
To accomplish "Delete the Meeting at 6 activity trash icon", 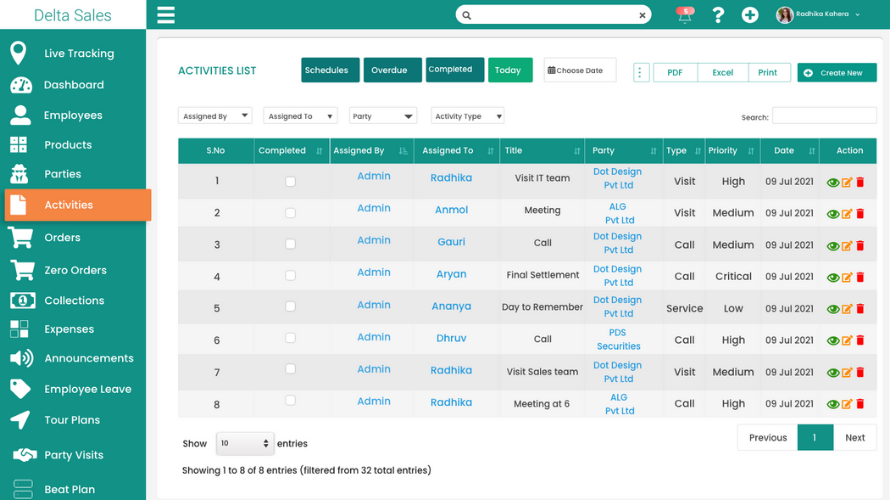I will (x=860, y=405).
